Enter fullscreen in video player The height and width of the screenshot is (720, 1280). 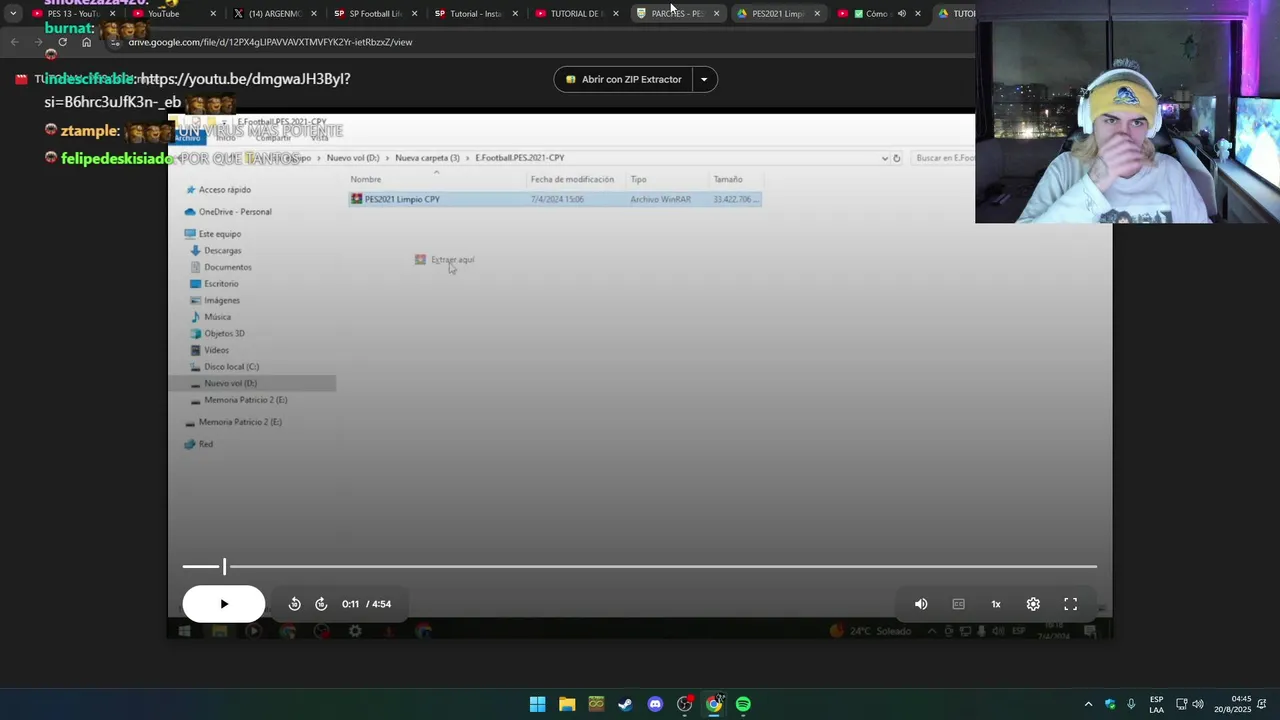[1071, 604]
